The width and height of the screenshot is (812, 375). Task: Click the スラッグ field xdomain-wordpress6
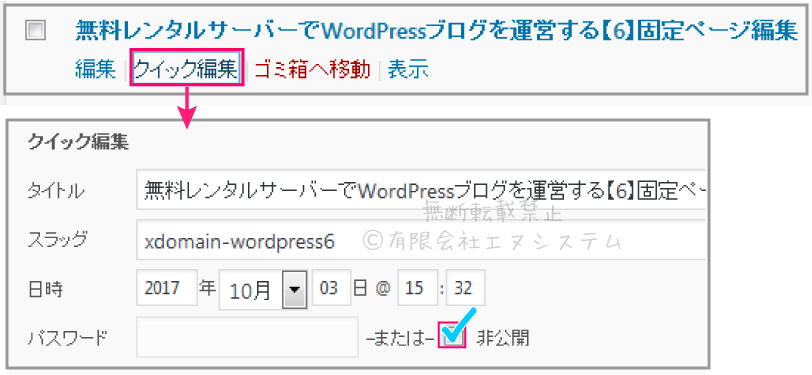[x=422, y=240]
